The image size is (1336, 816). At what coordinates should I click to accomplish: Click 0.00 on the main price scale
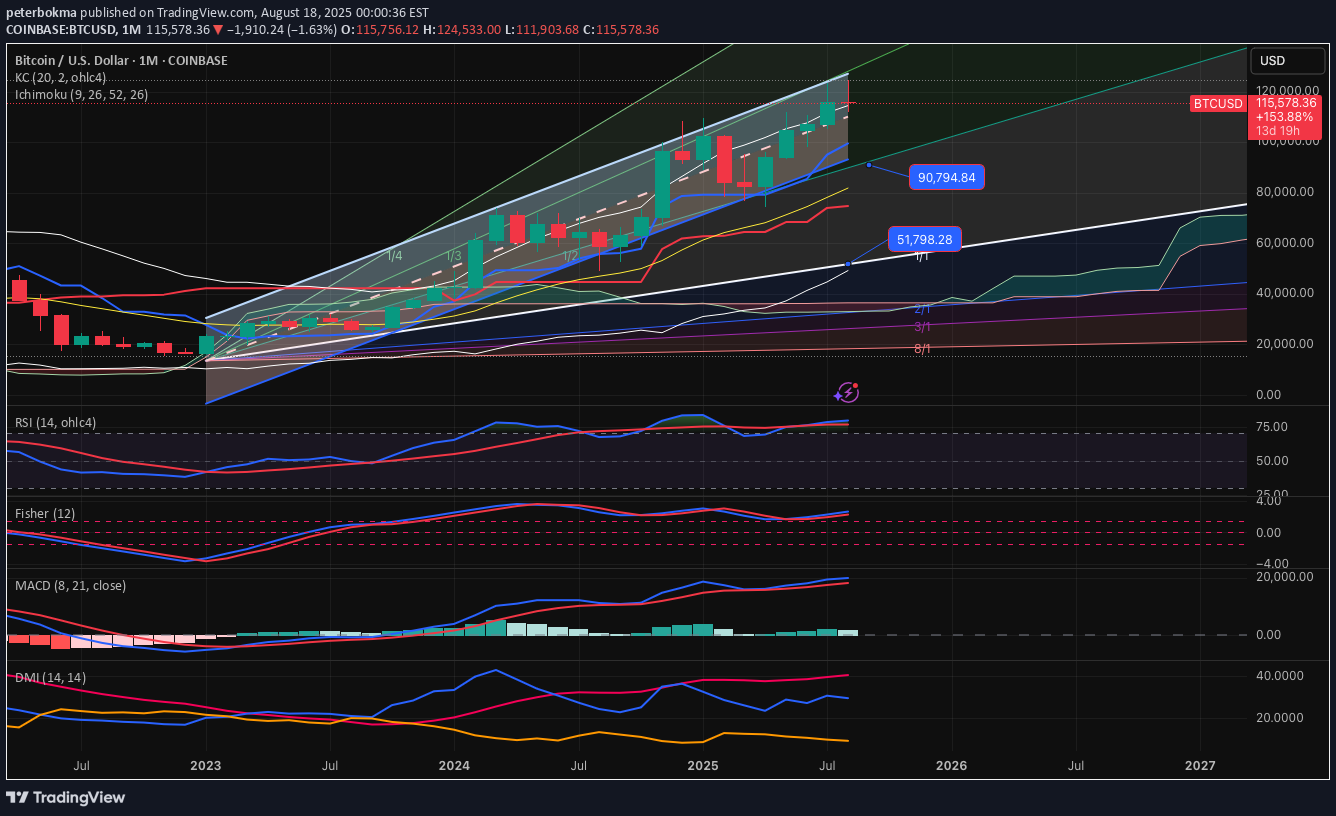click(x=1268, y=395)
